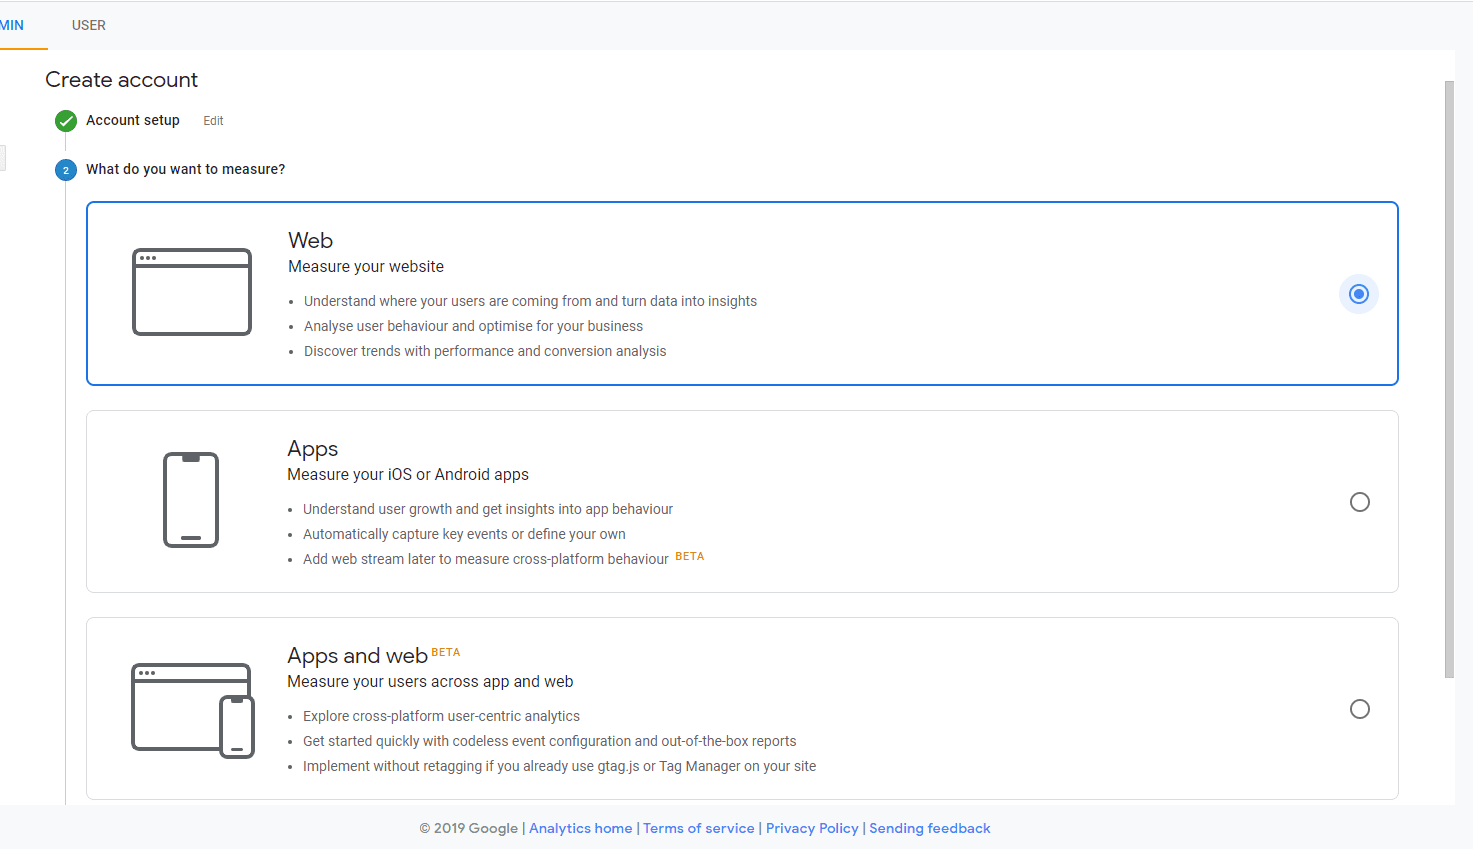Viewport: 1473px width, 849px height.
Task: Select the Web radio button
Action: (1358, 294)
